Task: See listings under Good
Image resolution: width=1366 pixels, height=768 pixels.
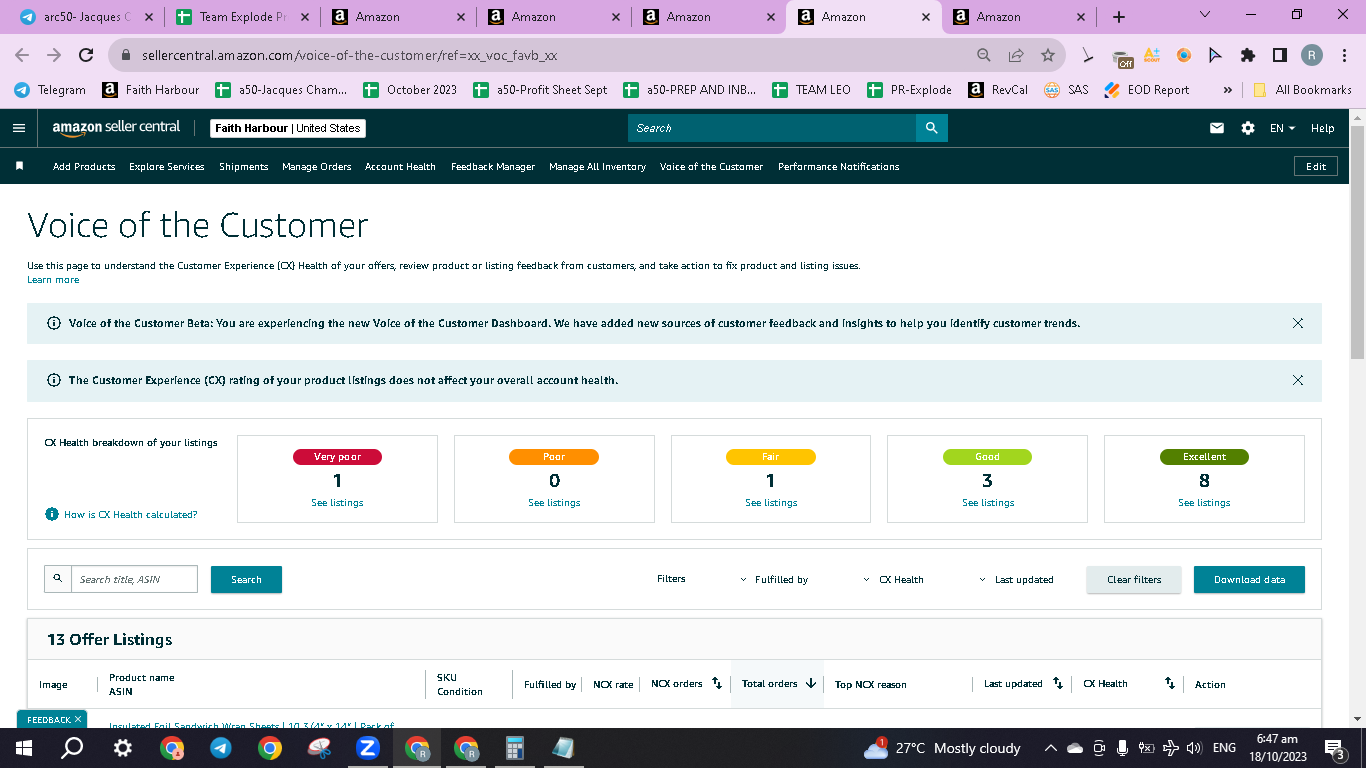Action: [x=988, y=502]
